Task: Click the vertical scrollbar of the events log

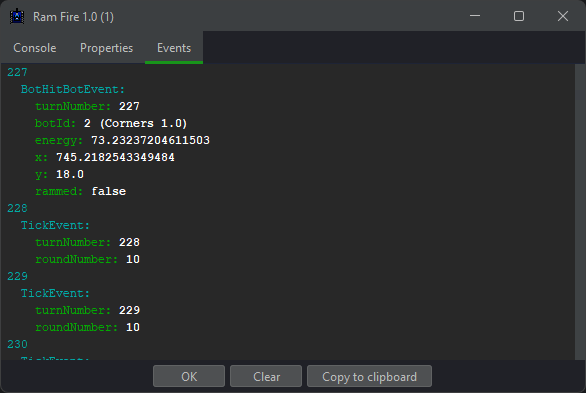Action: 580,212
